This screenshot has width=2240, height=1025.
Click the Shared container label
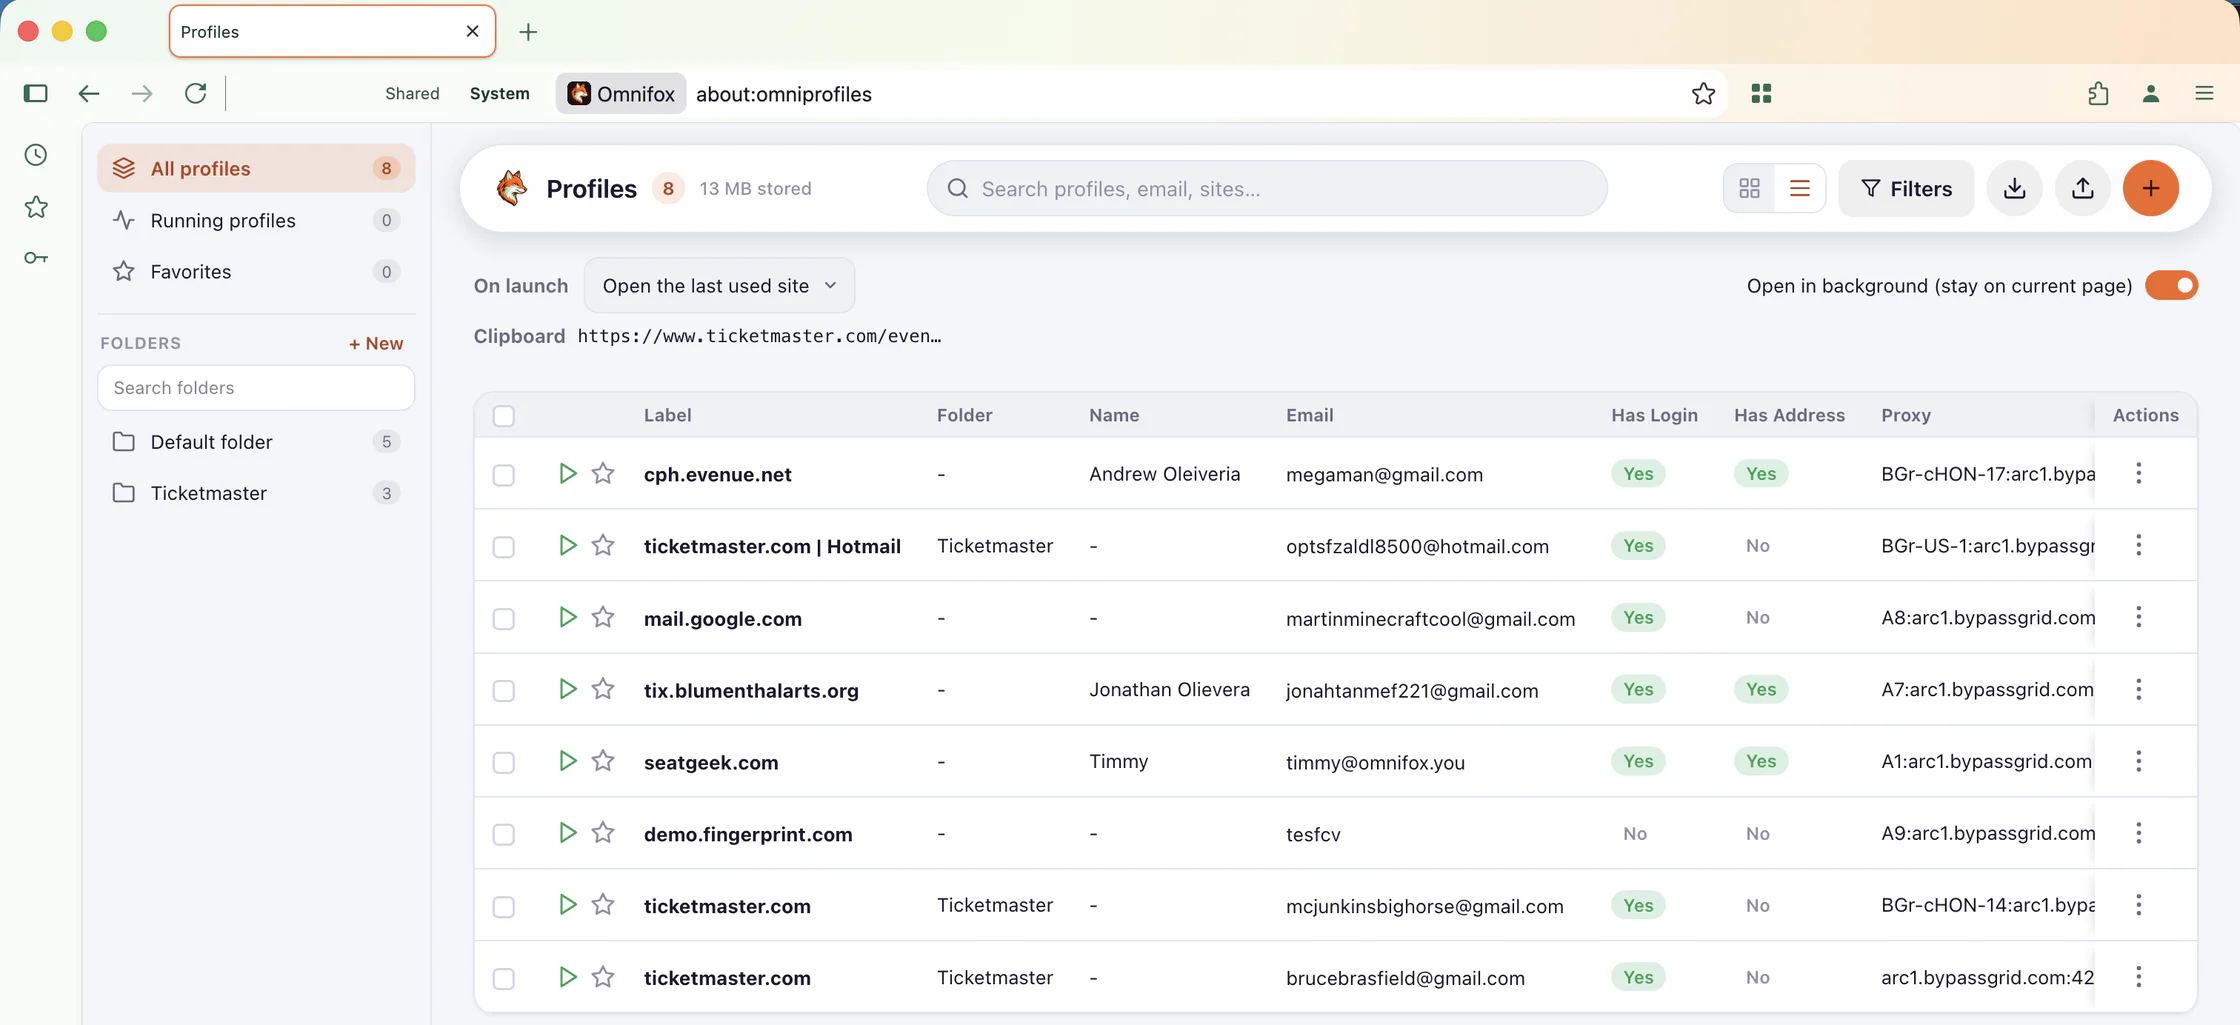412,93
